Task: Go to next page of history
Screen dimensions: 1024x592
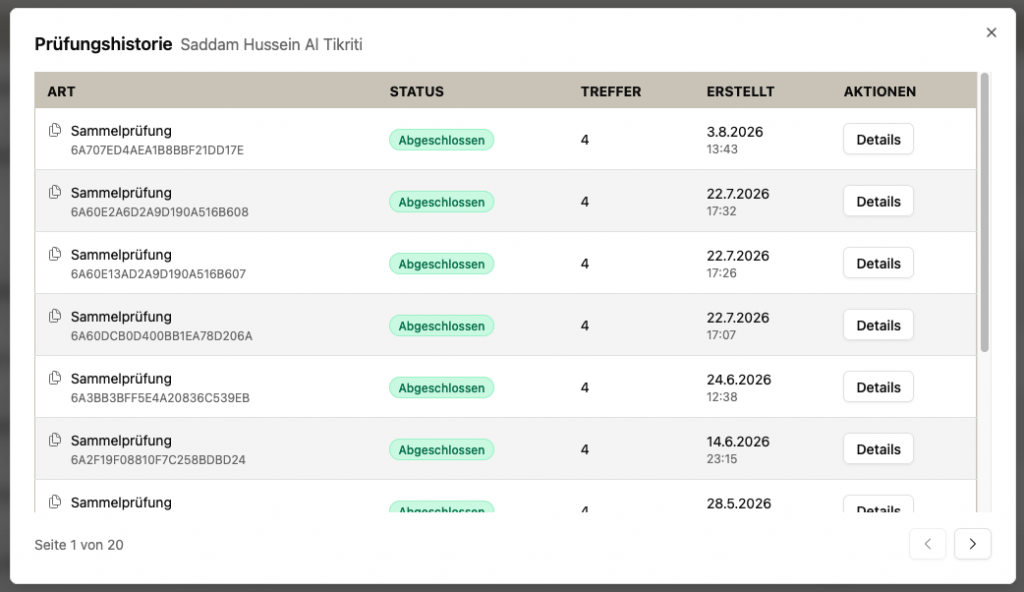Action: [972, 544]
